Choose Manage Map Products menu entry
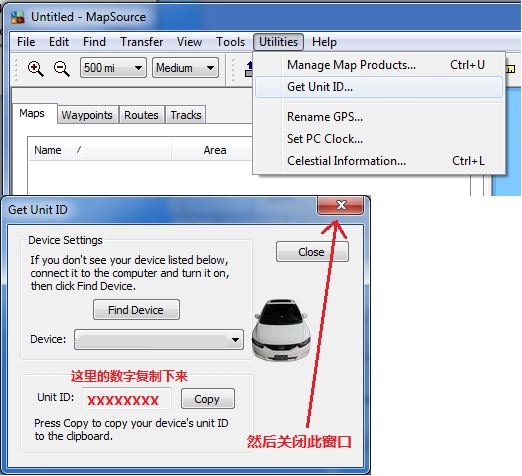The image size is (522, 476). [379, 65]
